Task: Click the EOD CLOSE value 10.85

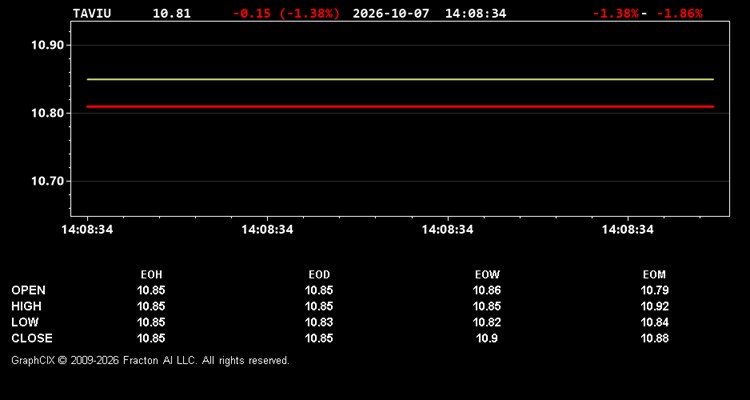Action: (319, 338)
